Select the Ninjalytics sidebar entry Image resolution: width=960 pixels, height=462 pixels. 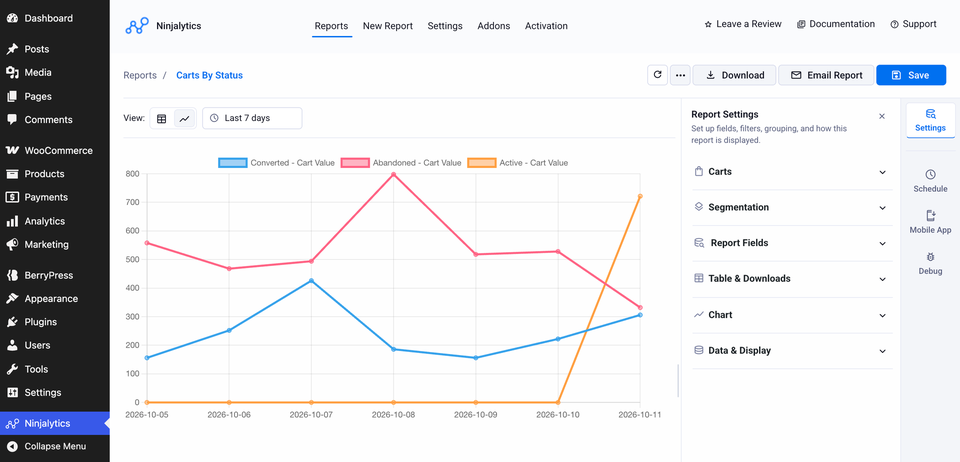coord(54,423)
